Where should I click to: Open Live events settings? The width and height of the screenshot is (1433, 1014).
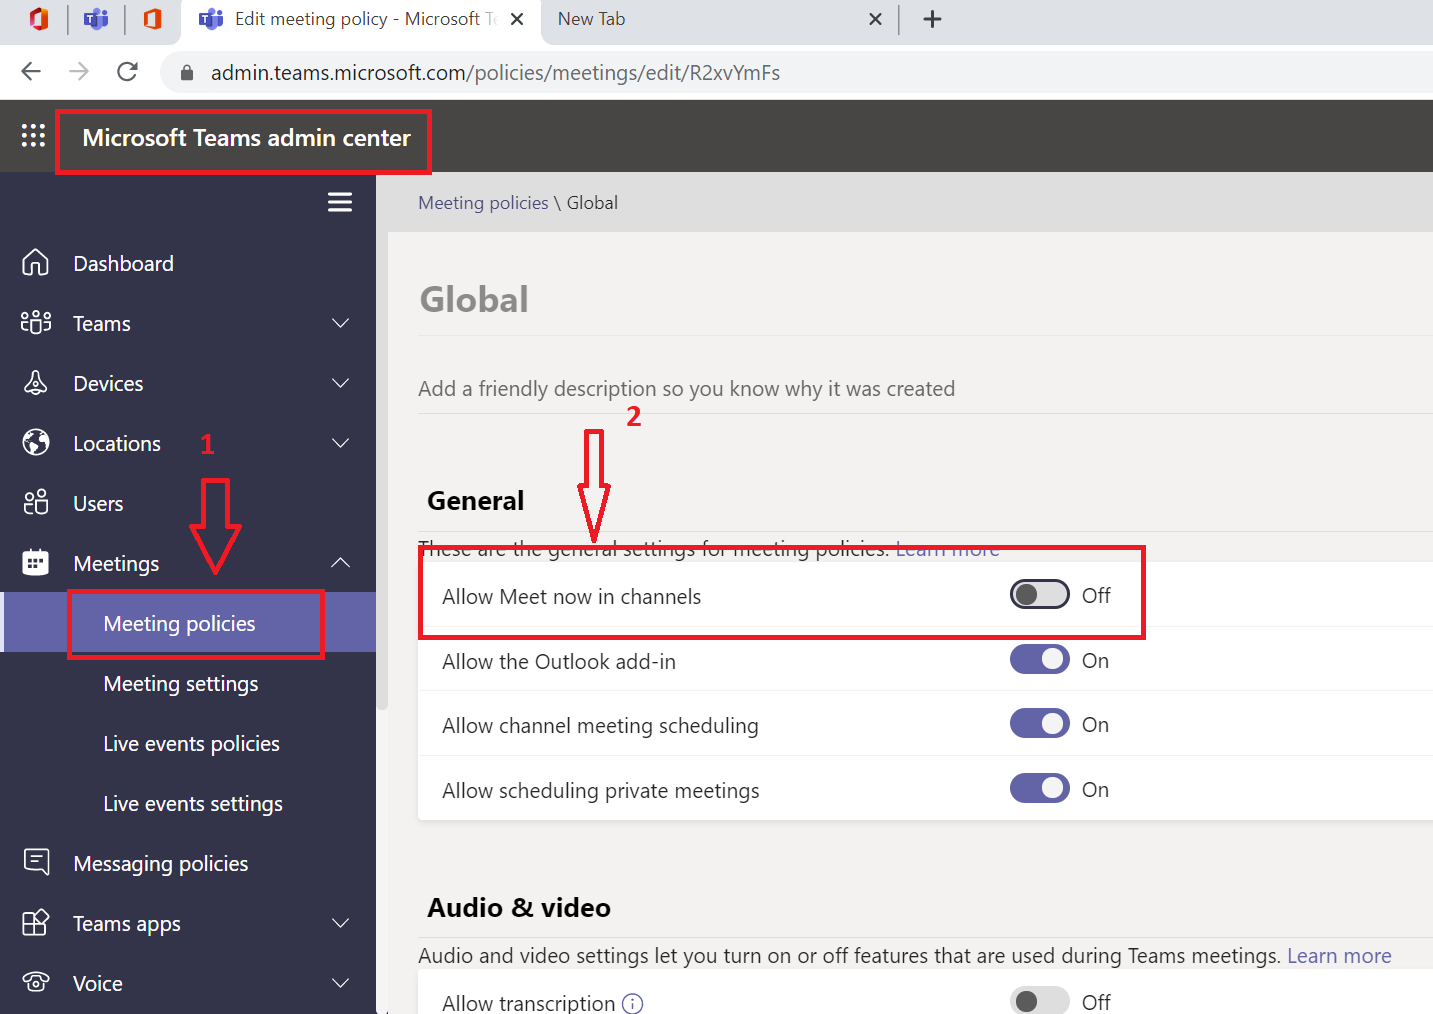(193, 803)
